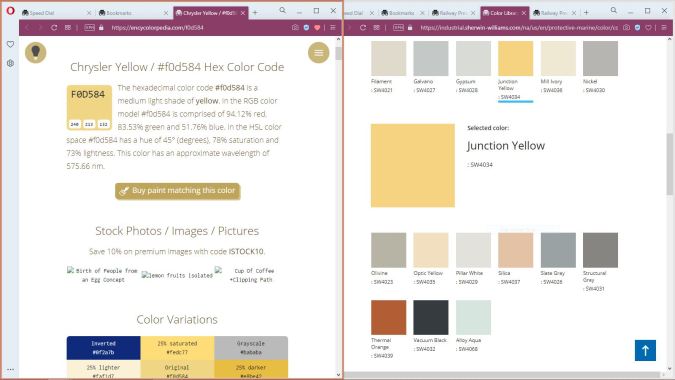The image size is (675, 380).
Task: Open the three-dots sidebar setup at bottom left
Action: (x=10, y=369)
